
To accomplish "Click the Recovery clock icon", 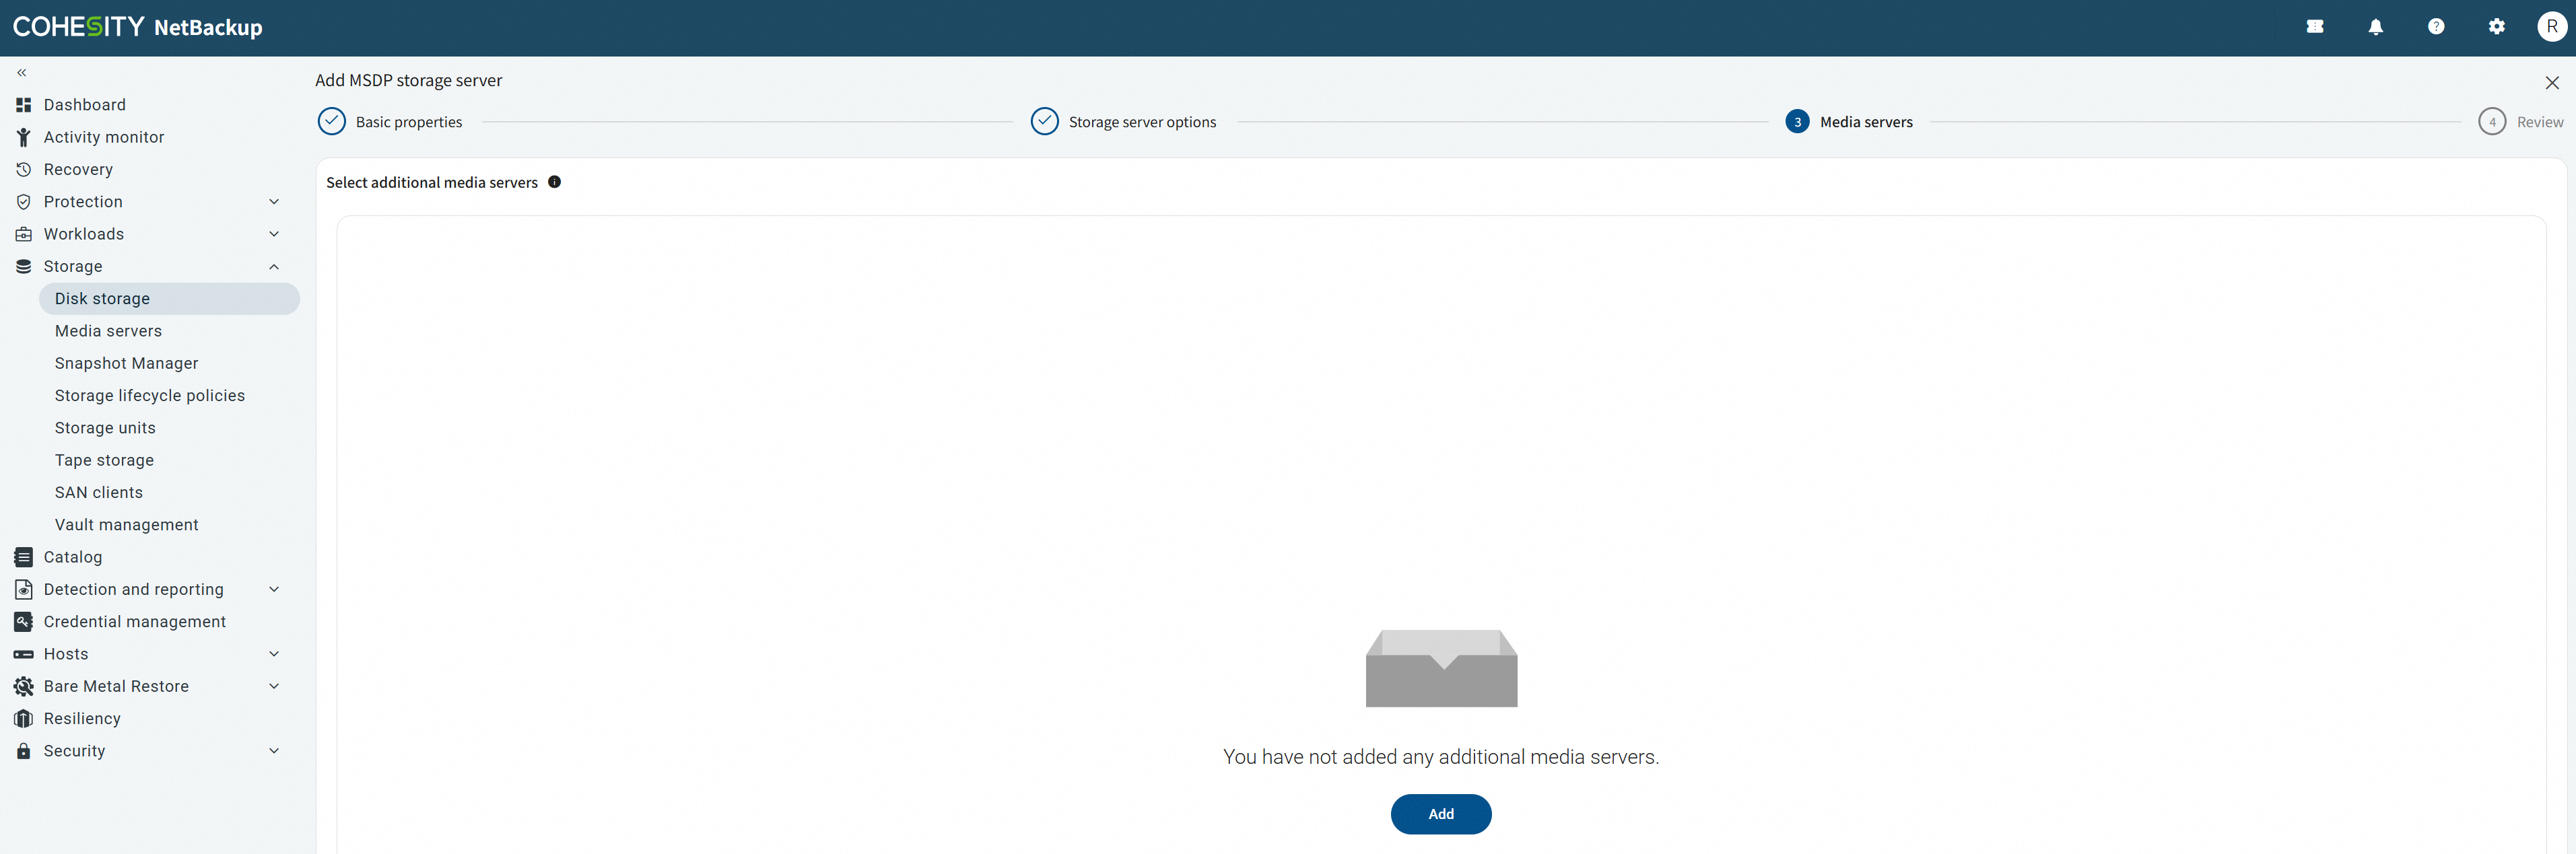I will point(24,170).
